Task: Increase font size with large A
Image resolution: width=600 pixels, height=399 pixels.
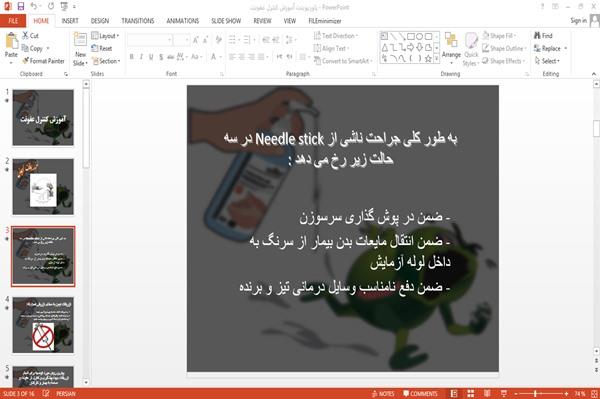Action: point(196,40)
